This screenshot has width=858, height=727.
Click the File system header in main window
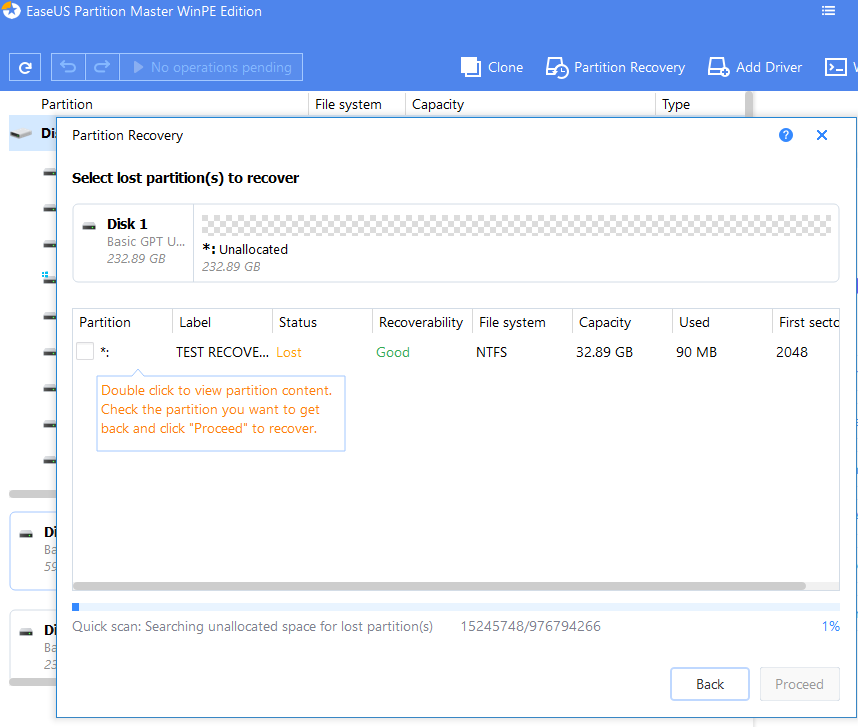pos(348,104)
